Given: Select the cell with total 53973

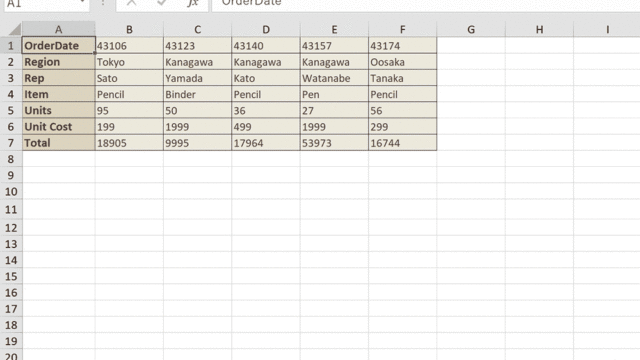Looking at the screenshot, I should point(334,143).
